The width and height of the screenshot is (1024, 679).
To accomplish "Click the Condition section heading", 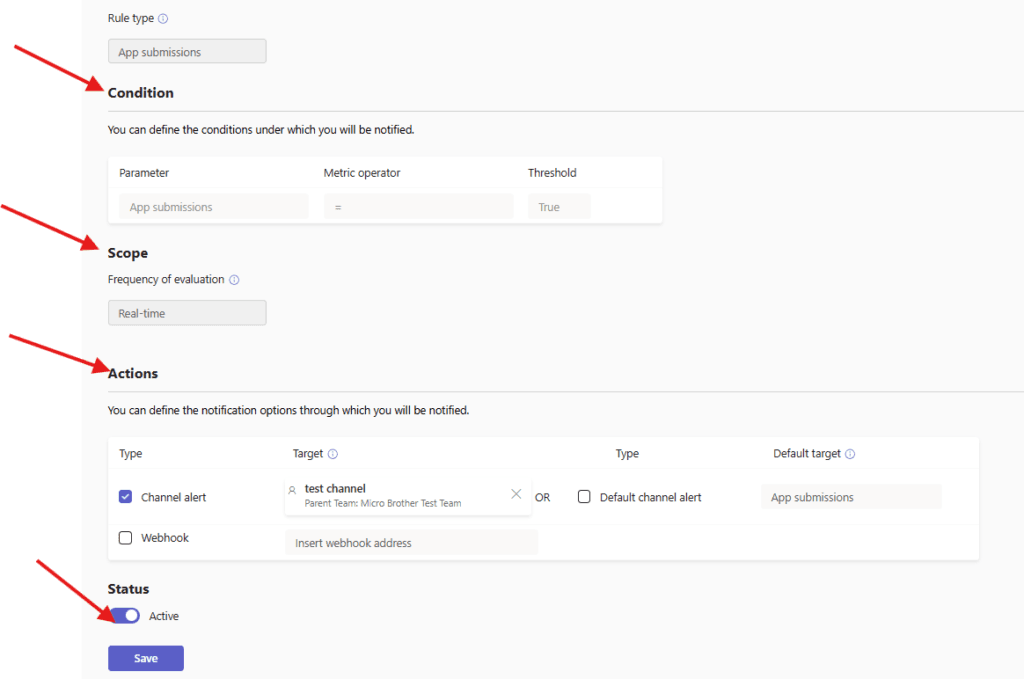I will click(x=140, y=93).
